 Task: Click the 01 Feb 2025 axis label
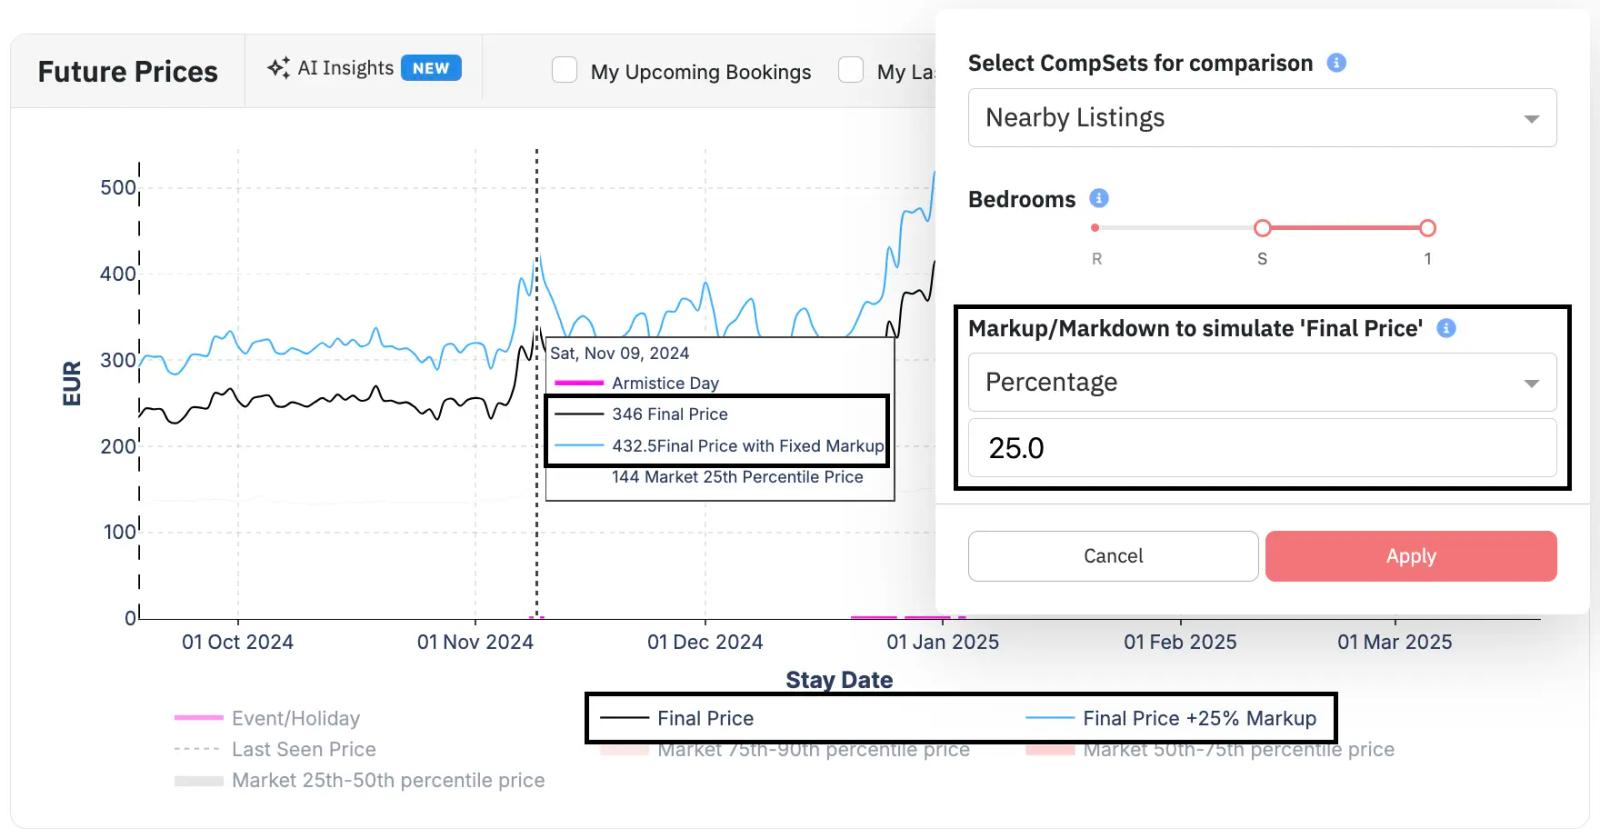(1180, 642)
